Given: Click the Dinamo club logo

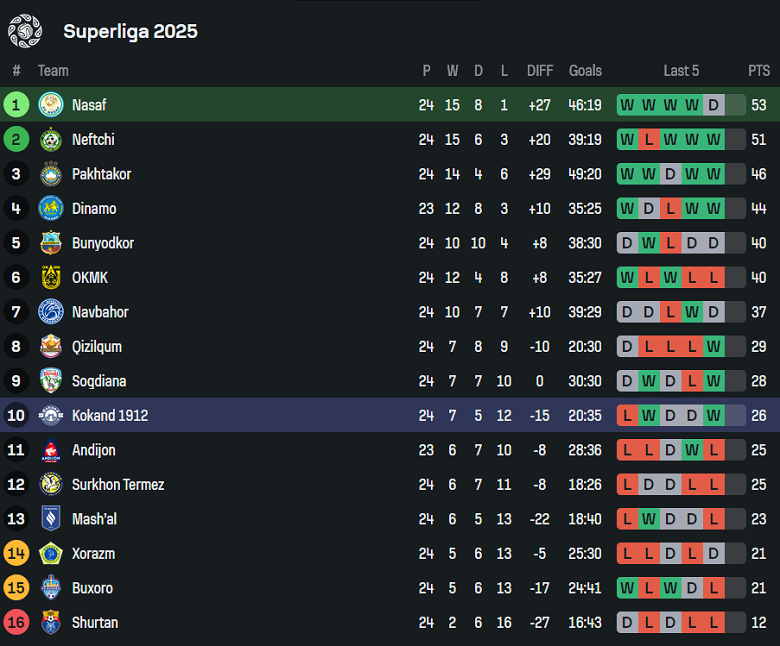Looking at the screenshot, I should point(50,209).
